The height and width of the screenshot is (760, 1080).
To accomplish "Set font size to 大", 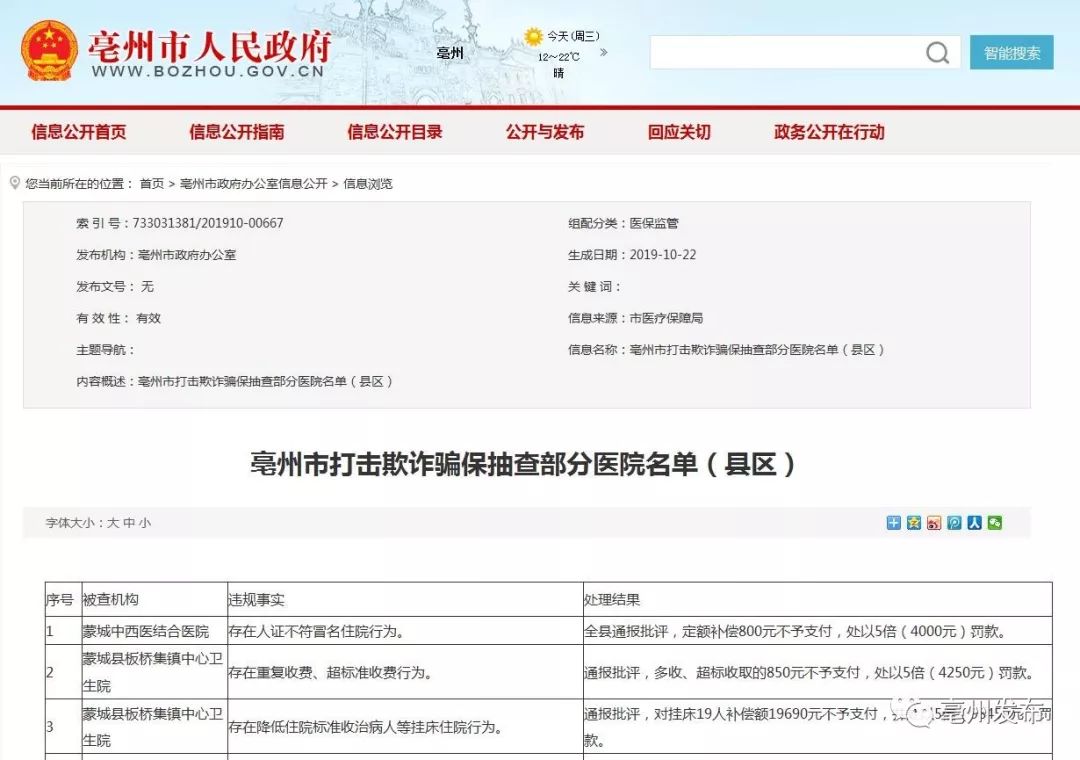I will [113, 523].
